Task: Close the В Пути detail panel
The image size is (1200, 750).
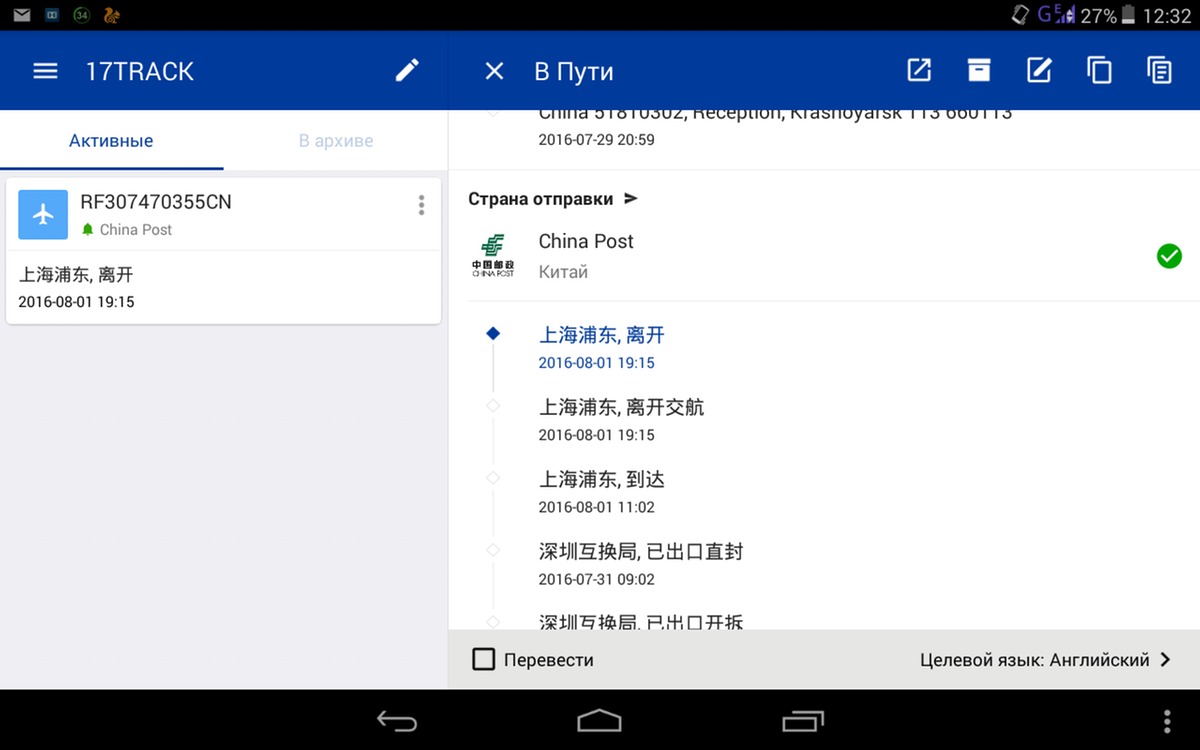Action: click(x=494, y=71)
